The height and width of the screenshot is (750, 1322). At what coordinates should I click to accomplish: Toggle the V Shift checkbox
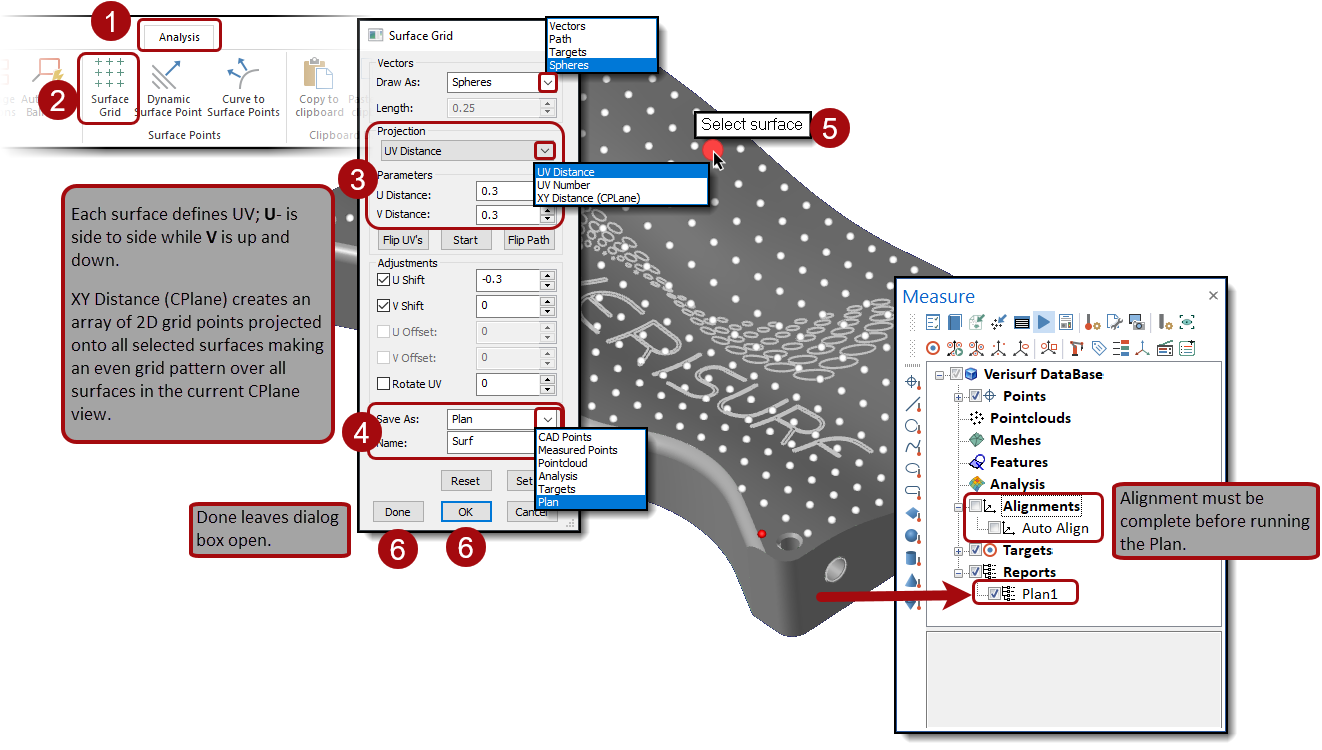(383, 306)
